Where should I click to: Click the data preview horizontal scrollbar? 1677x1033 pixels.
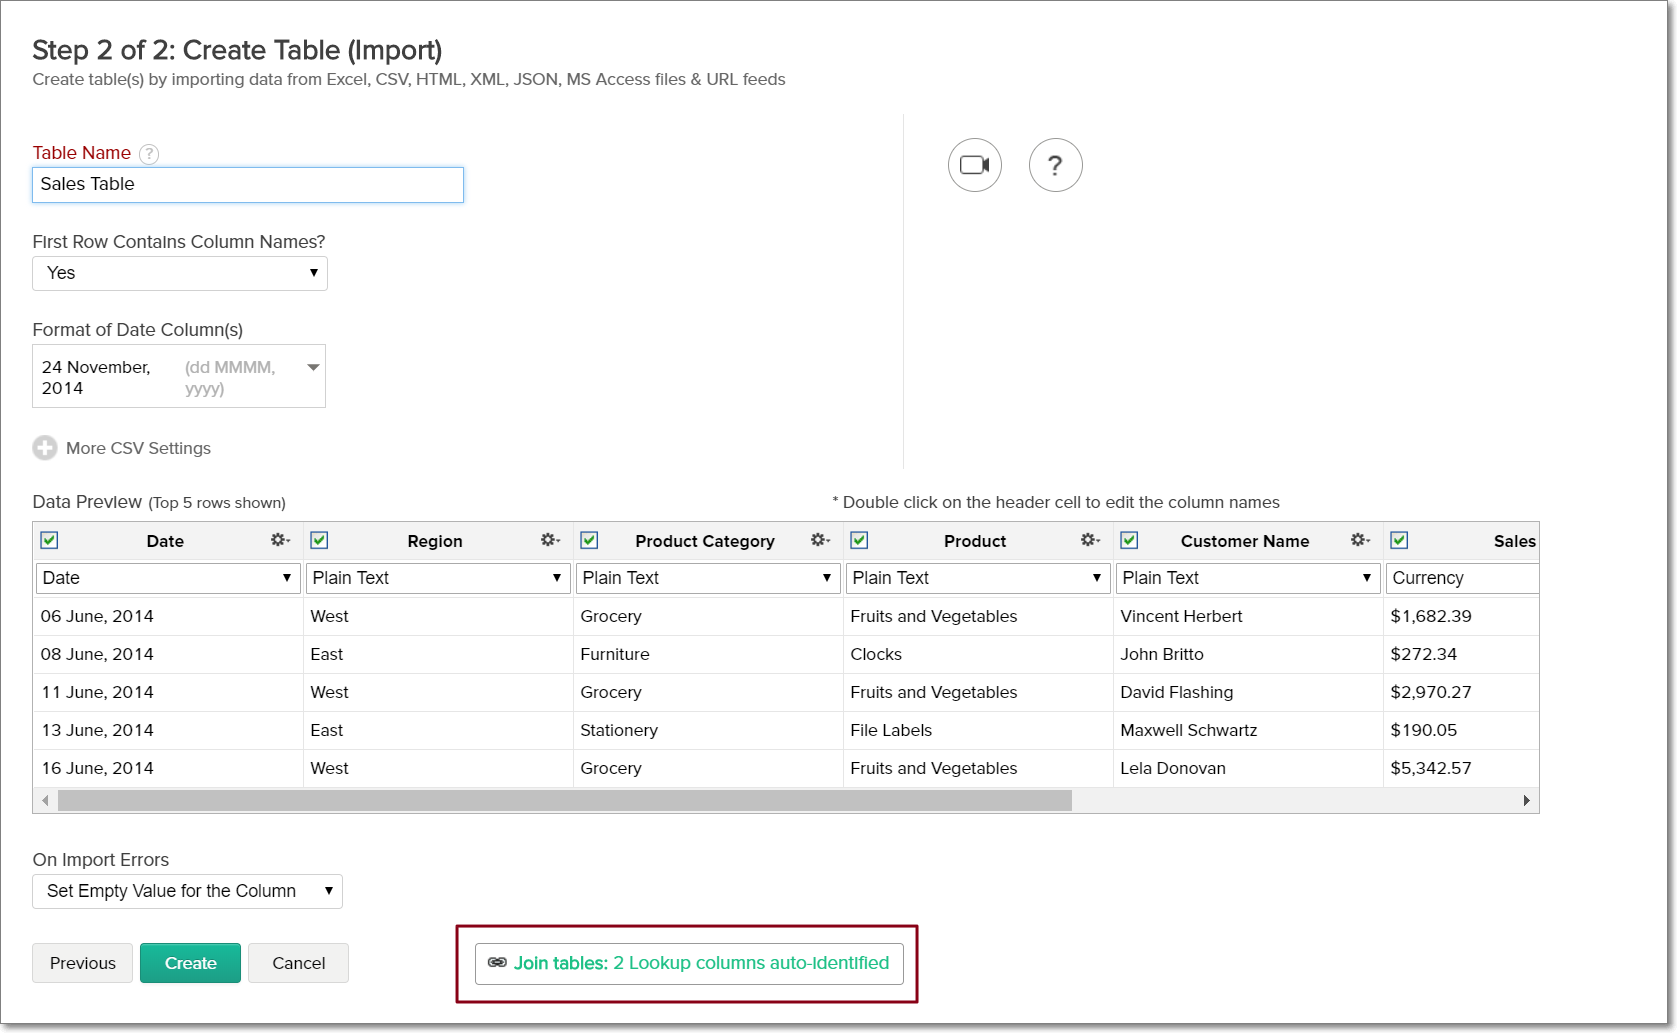(565, 801)
